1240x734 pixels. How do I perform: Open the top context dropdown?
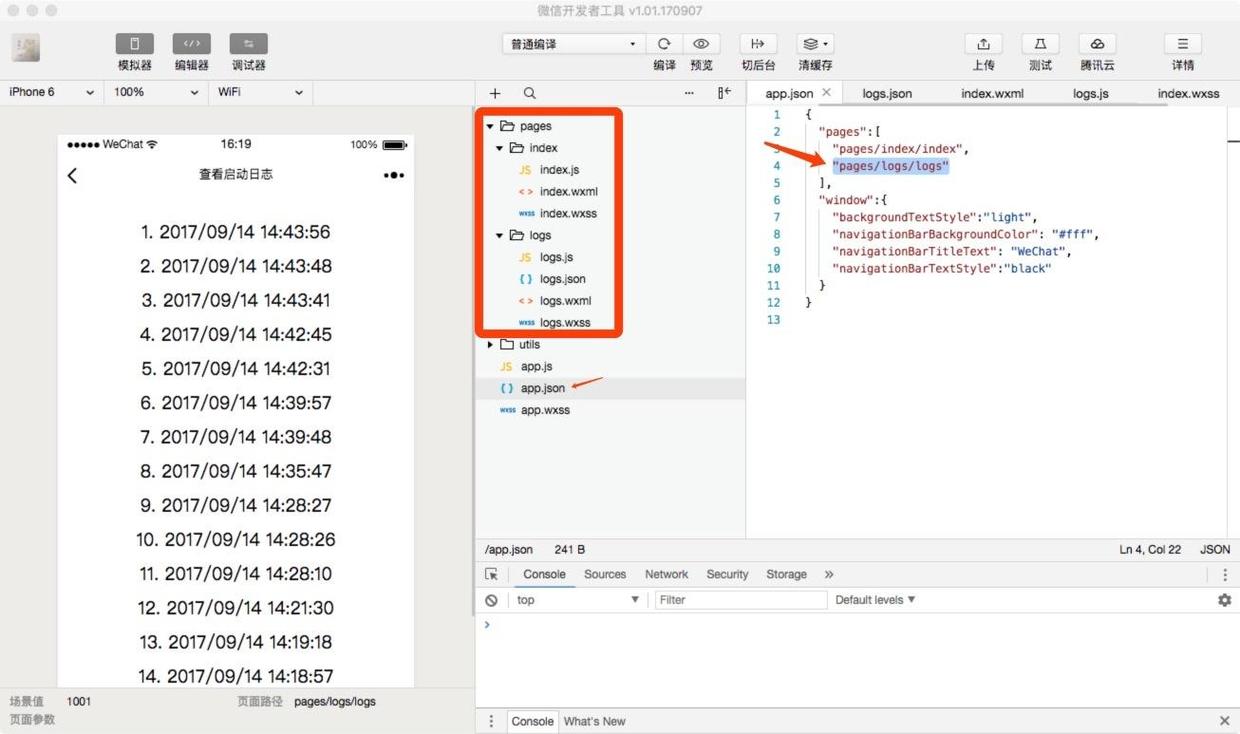[577, 600]
